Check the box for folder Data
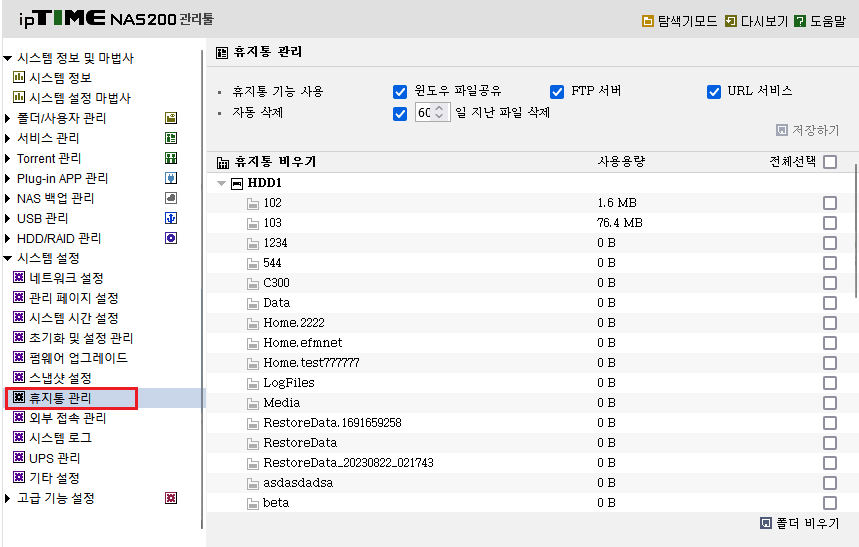This screenshot has width=859, height=547. pyautogui.click(x=830, y=303)
